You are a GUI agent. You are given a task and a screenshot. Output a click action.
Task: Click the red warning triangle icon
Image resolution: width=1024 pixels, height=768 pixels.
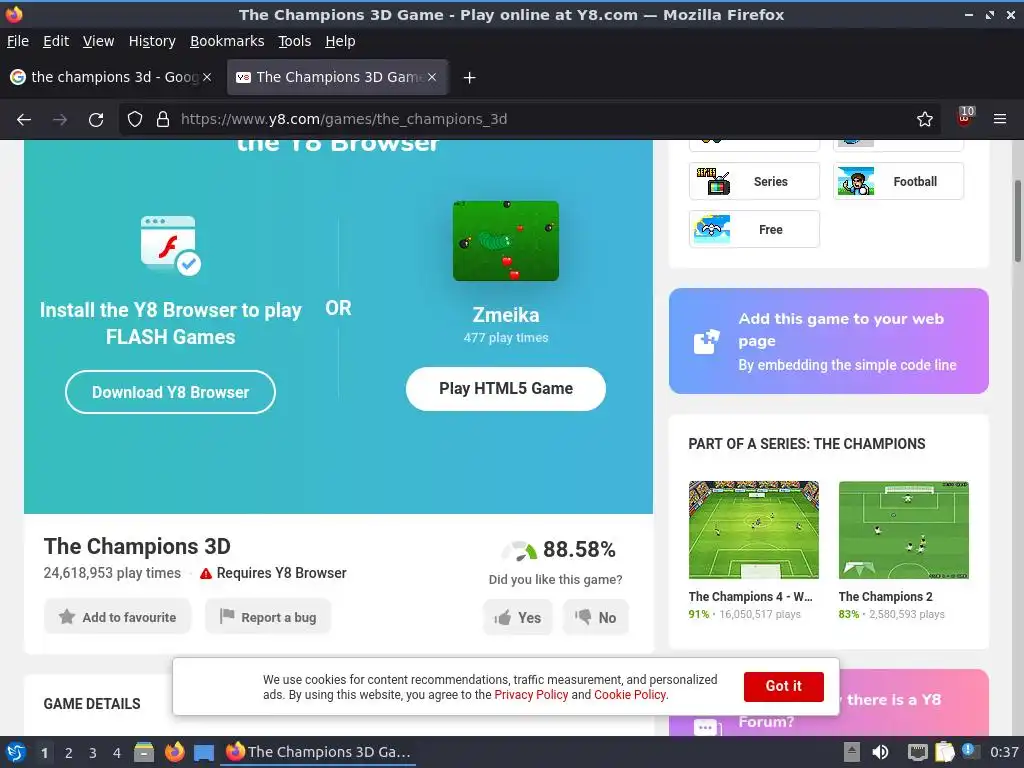[x=206, y=573]
